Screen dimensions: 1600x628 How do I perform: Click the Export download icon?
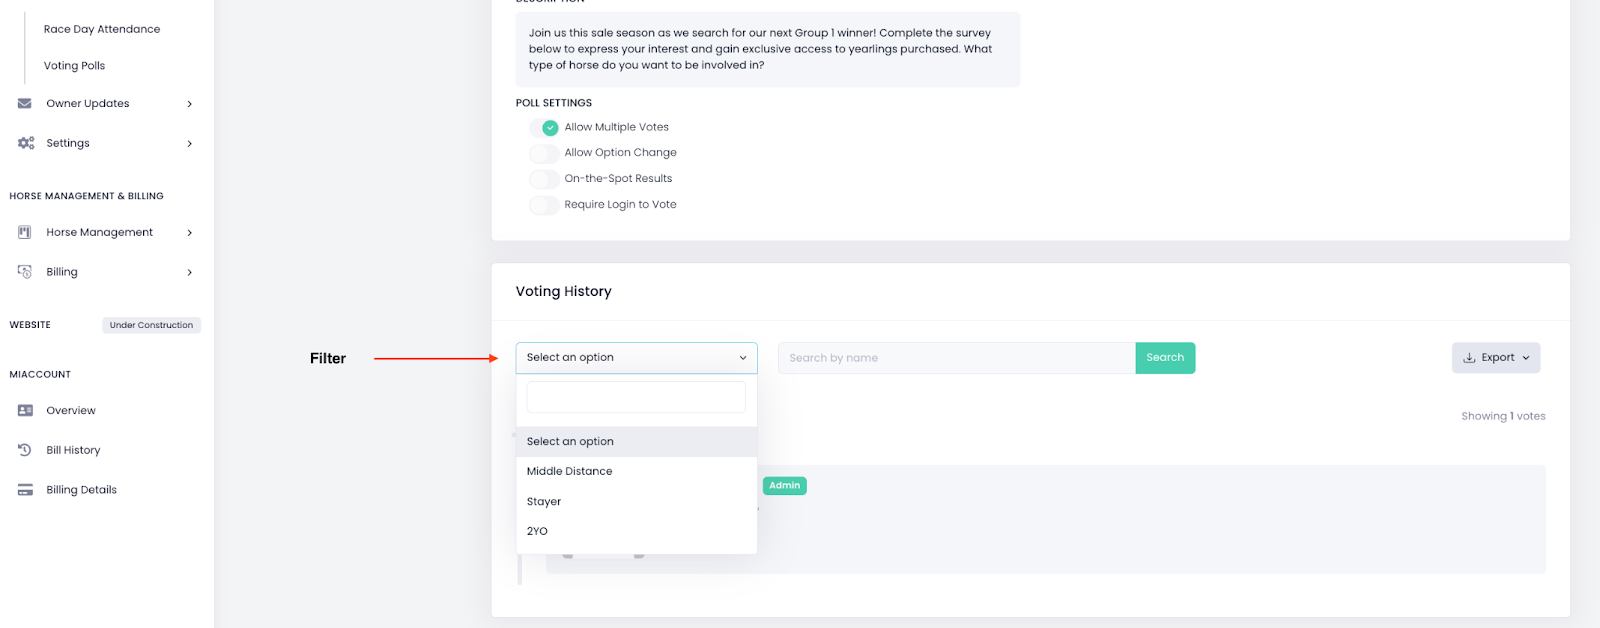[1469, 358]
